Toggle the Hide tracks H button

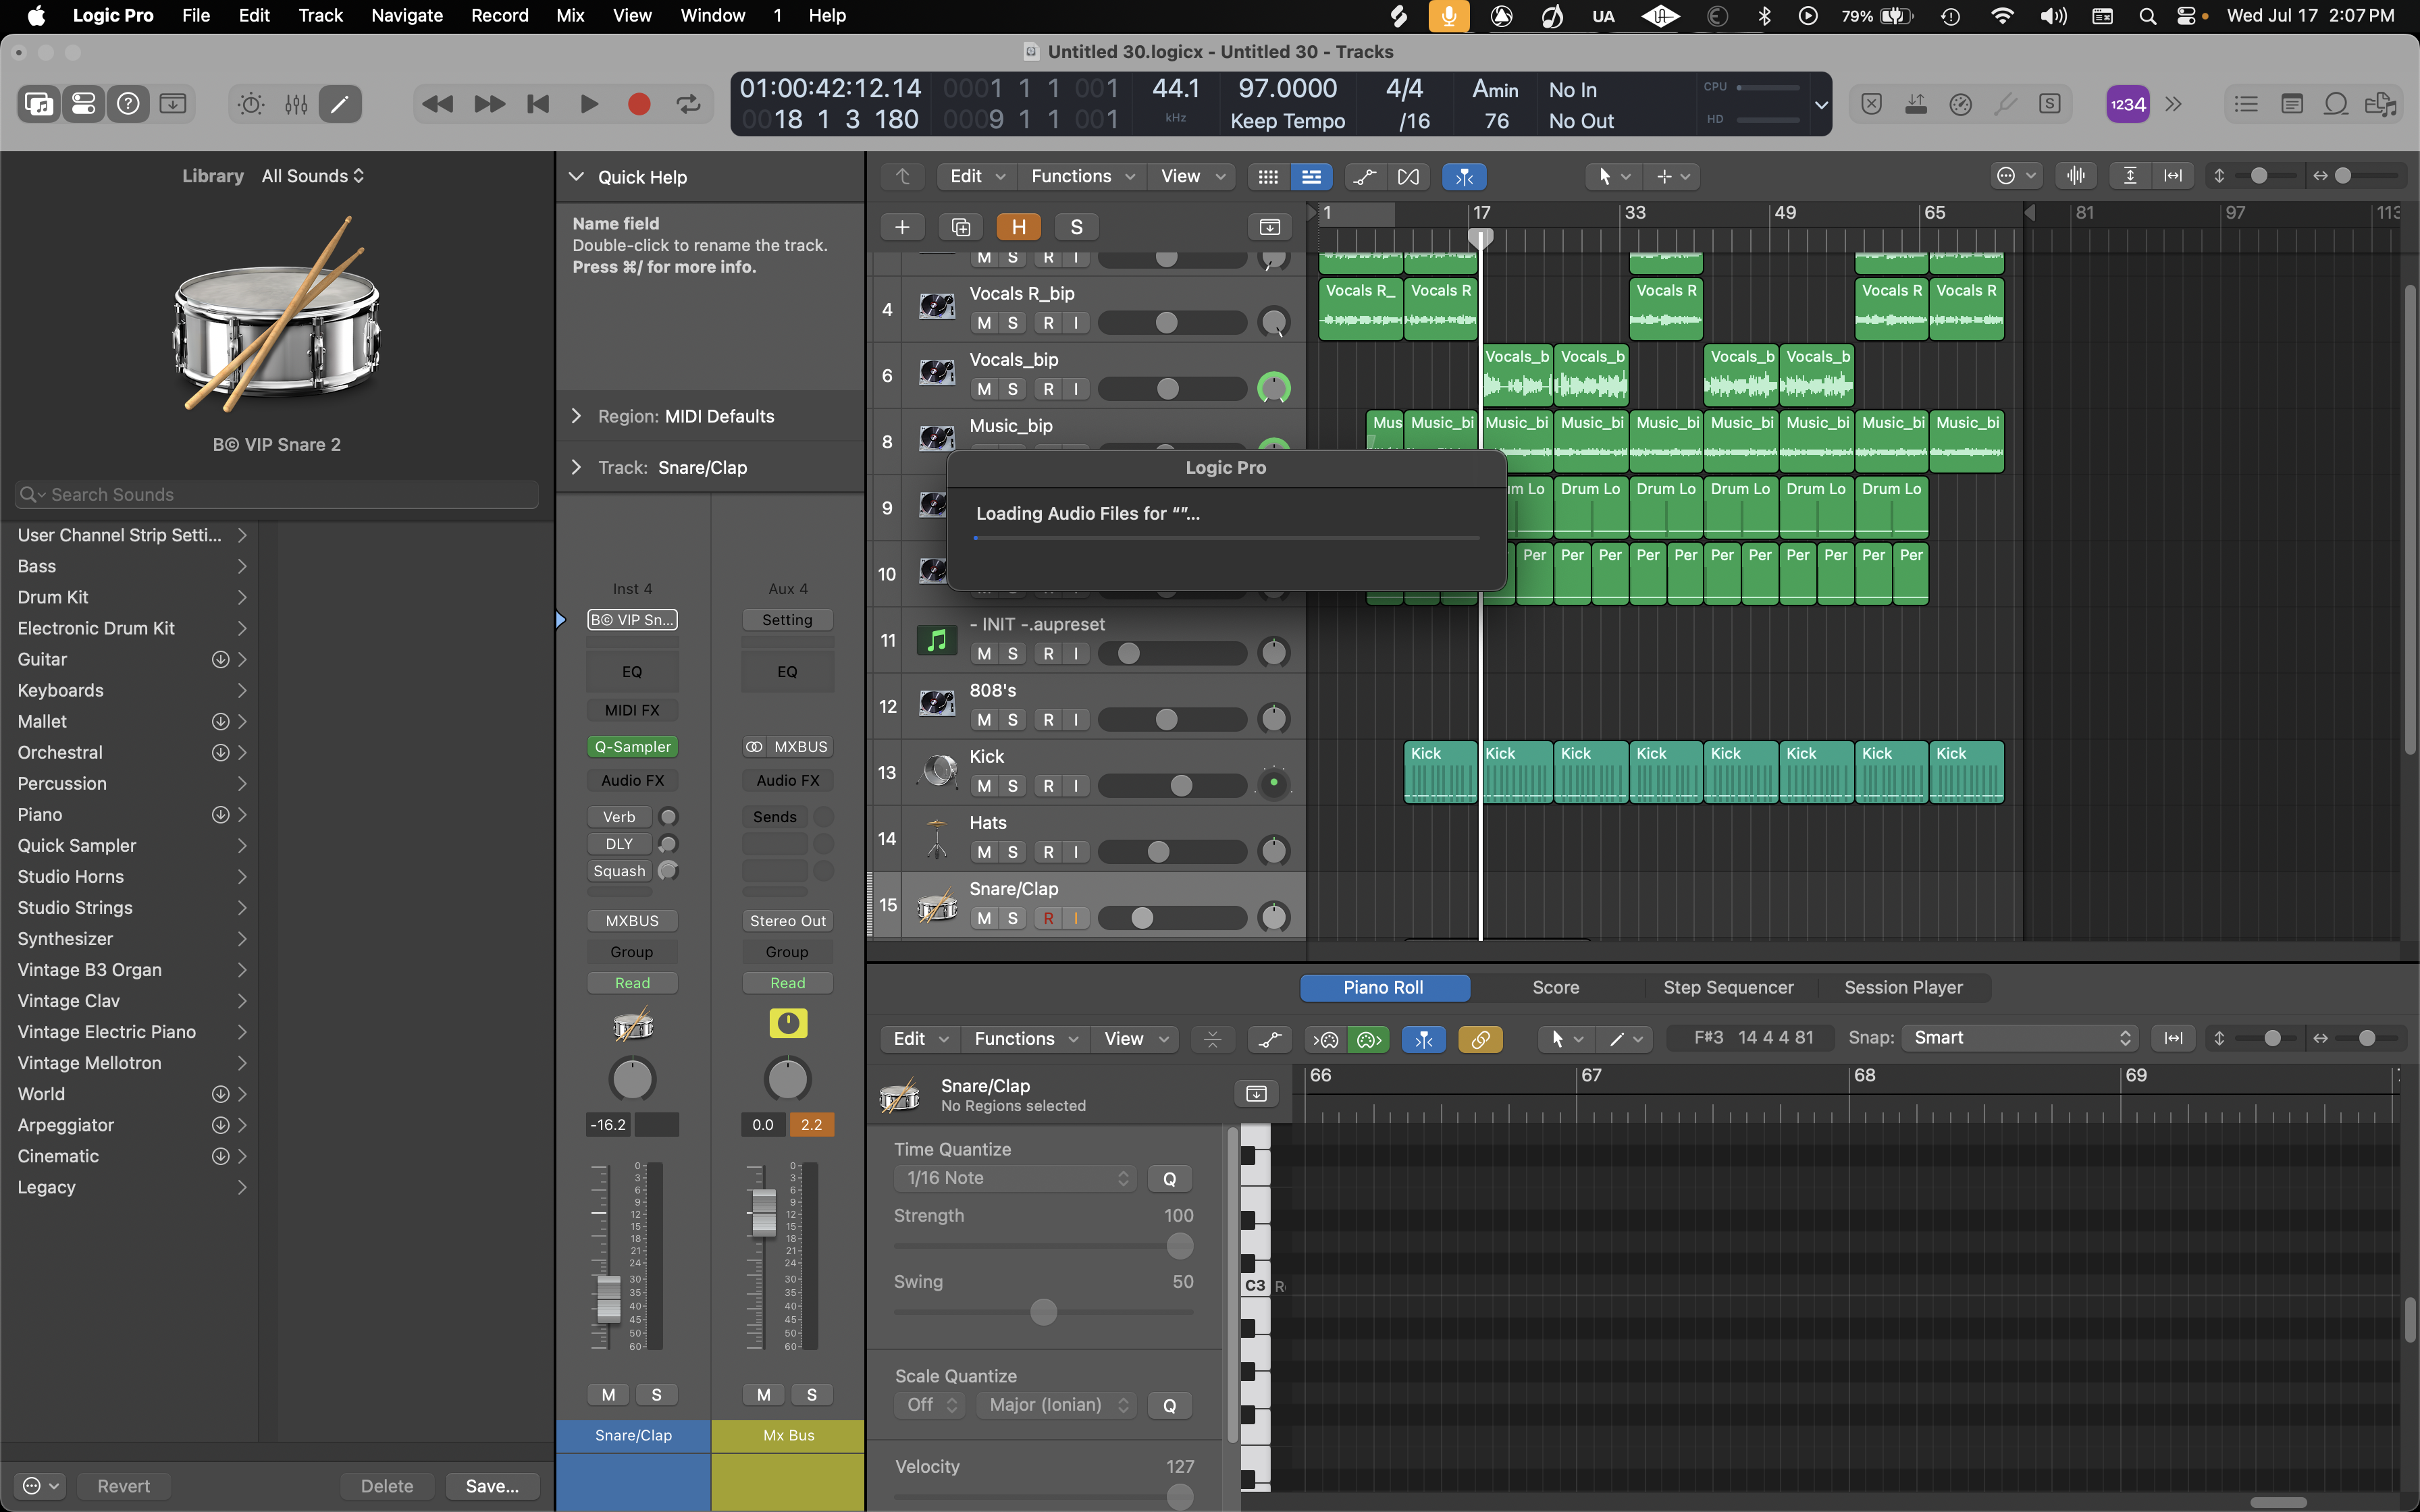click(x=1018, y=227)
